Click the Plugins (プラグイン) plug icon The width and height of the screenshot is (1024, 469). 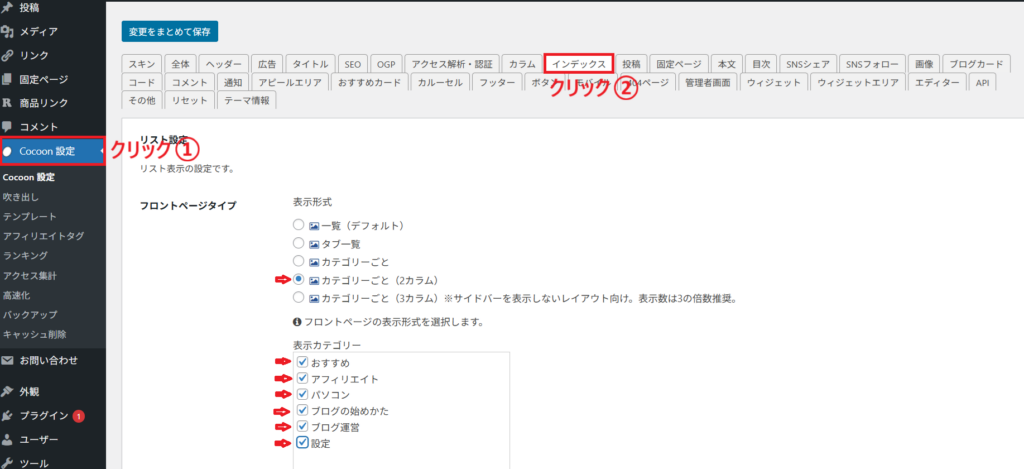click(x=8, y=416)
